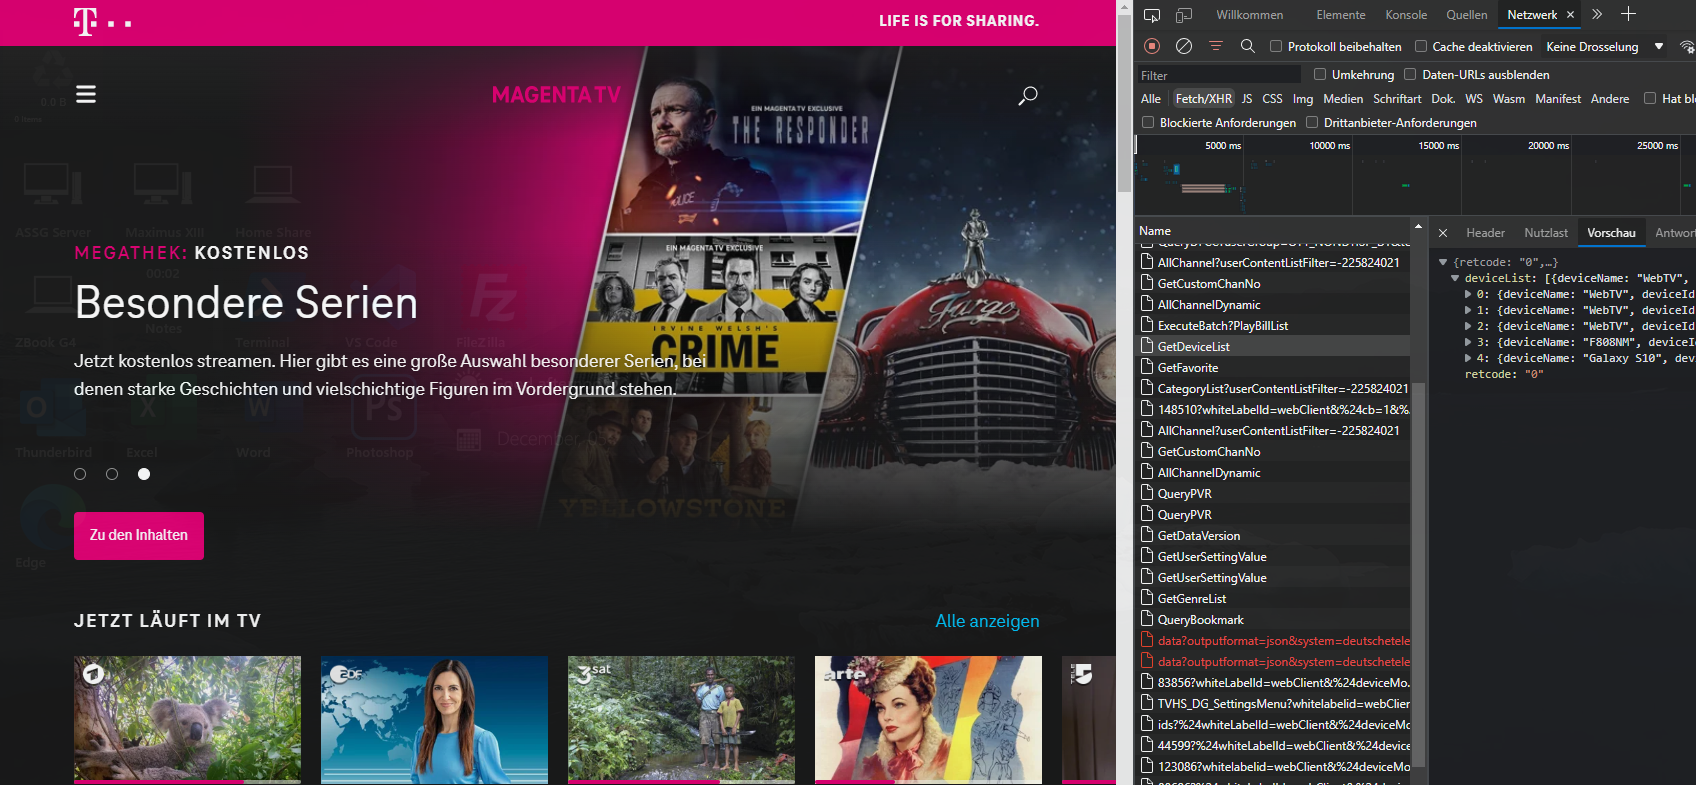Click the Alle anzeigen link
Viewport: 1696px width, 785px height.
tap(987, 621)
